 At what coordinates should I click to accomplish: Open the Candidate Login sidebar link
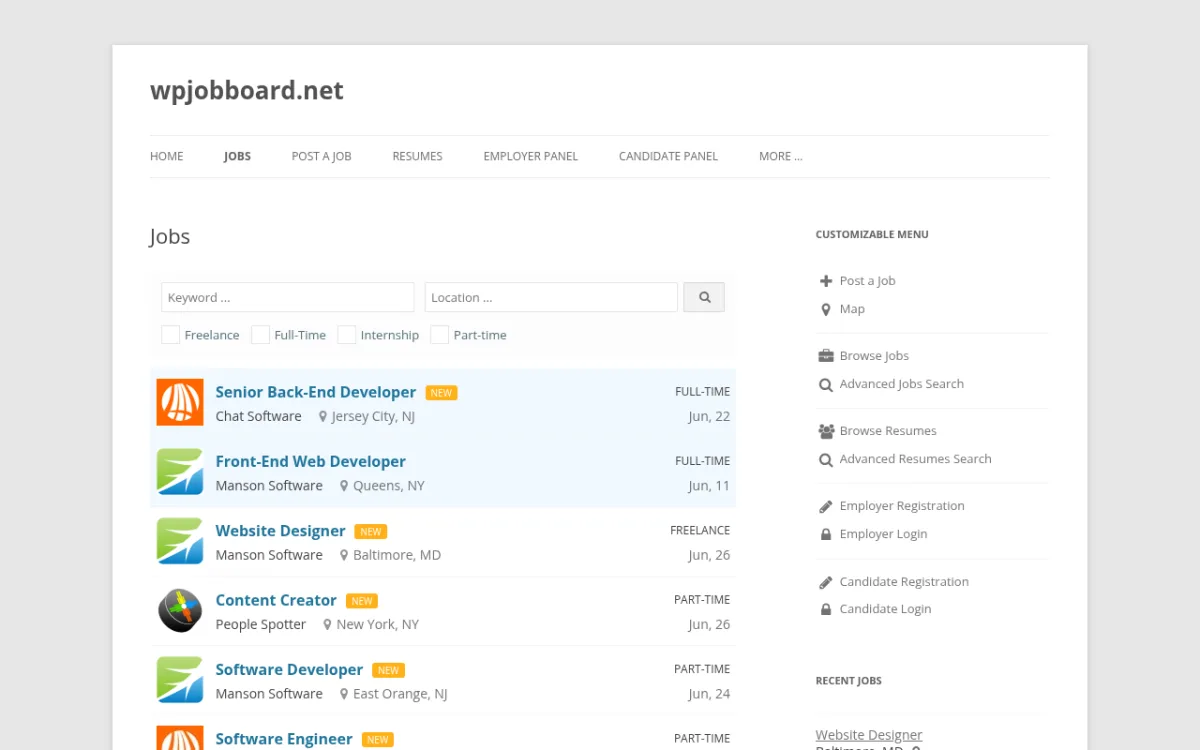(x=885, y=609)
